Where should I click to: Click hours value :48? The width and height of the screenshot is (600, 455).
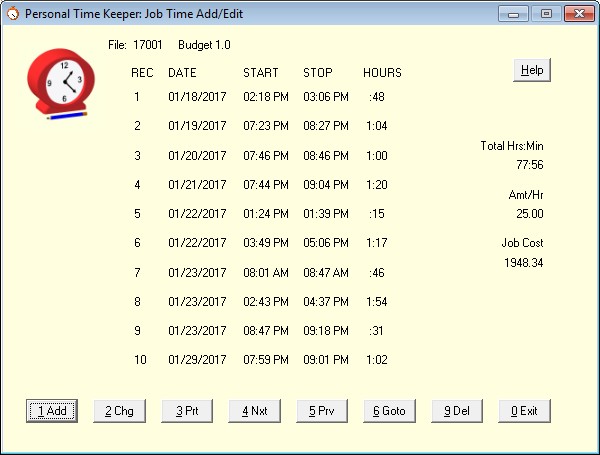coord(377,97)
